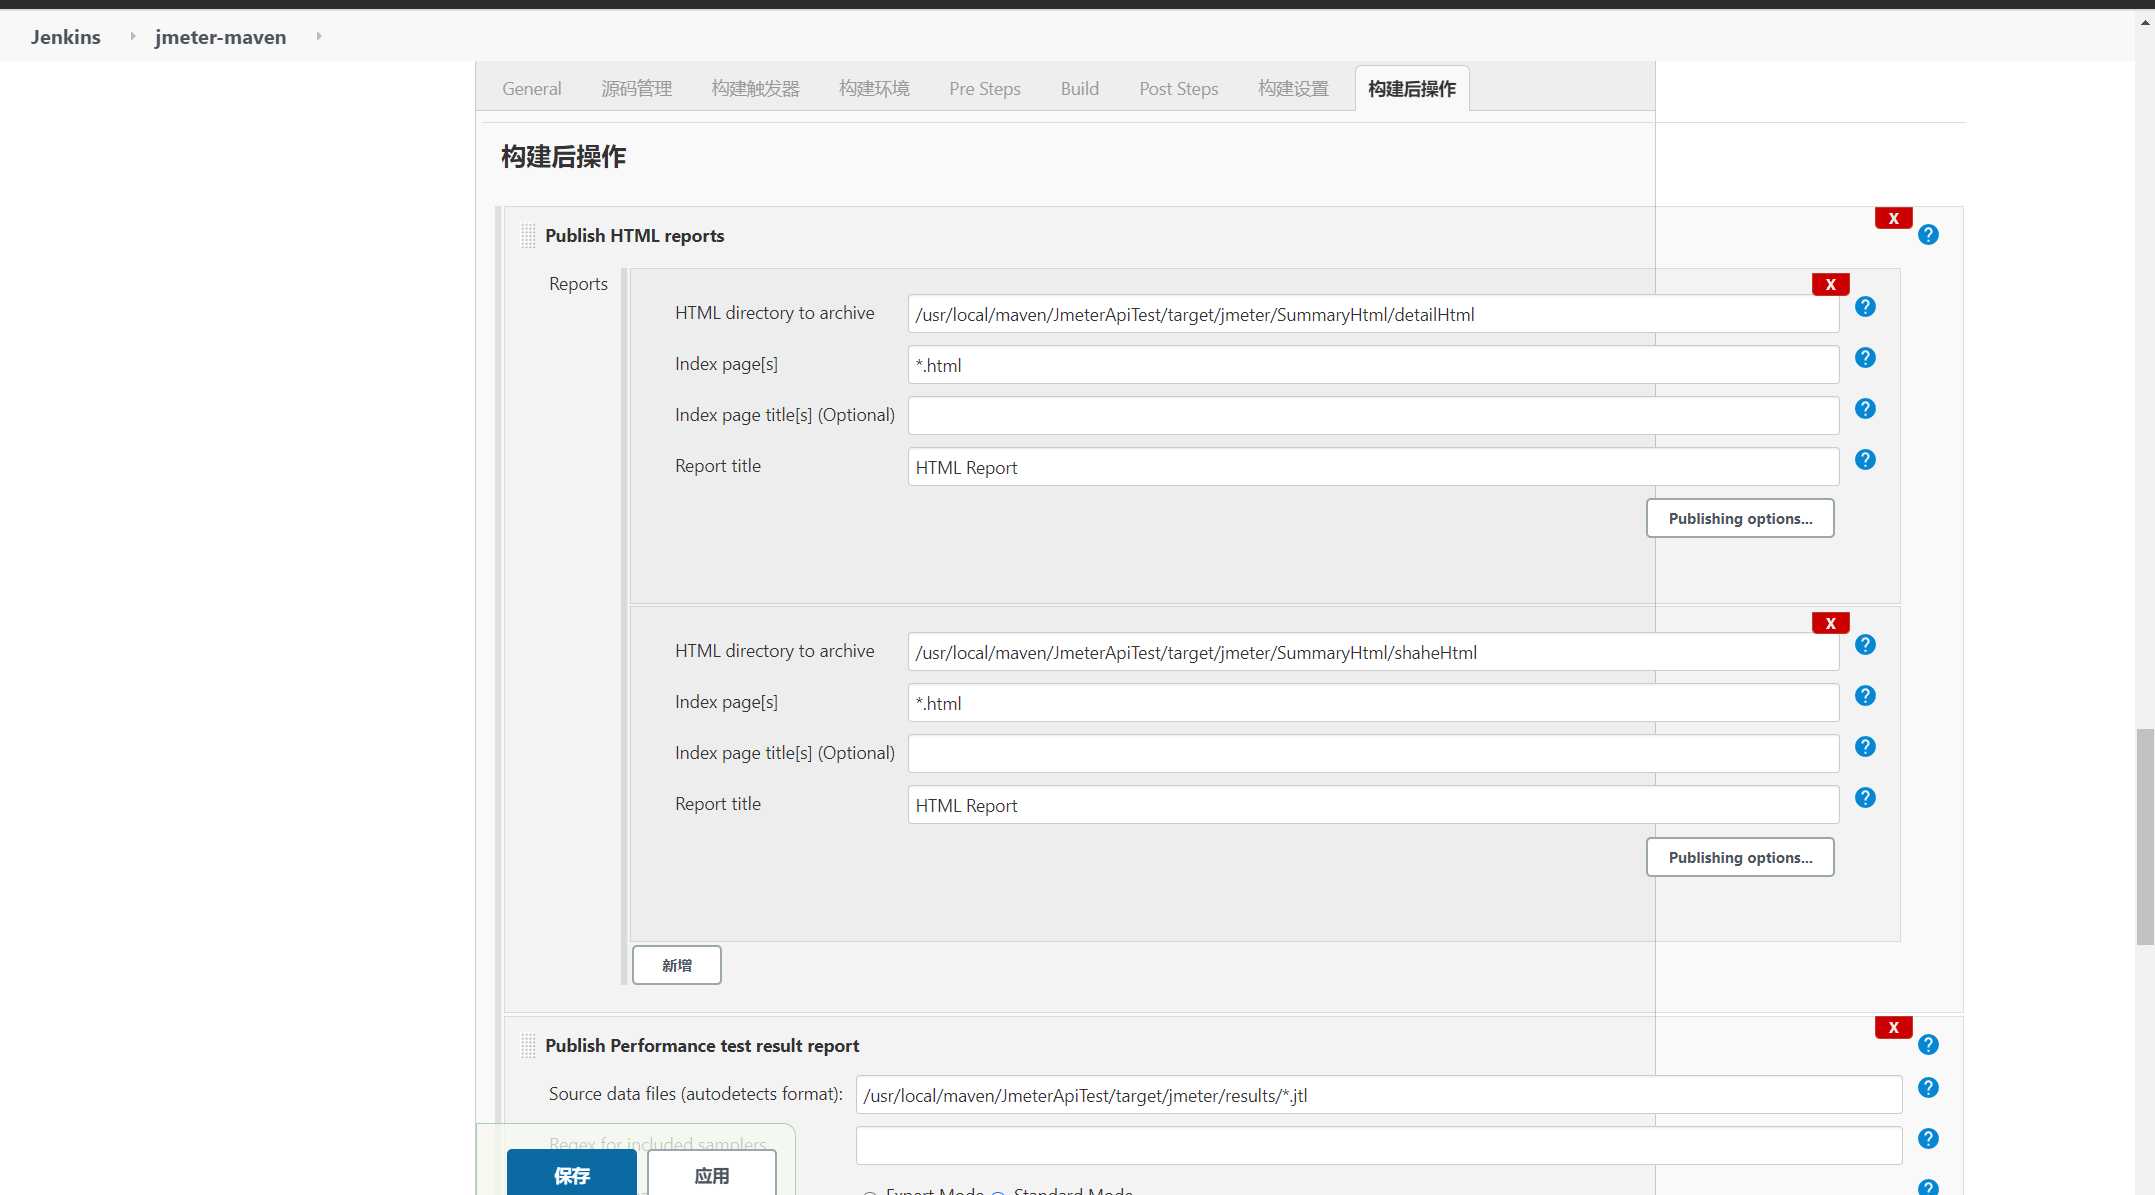
Task: Click the red X to remove first HTML report
Action: (1830, 283)
